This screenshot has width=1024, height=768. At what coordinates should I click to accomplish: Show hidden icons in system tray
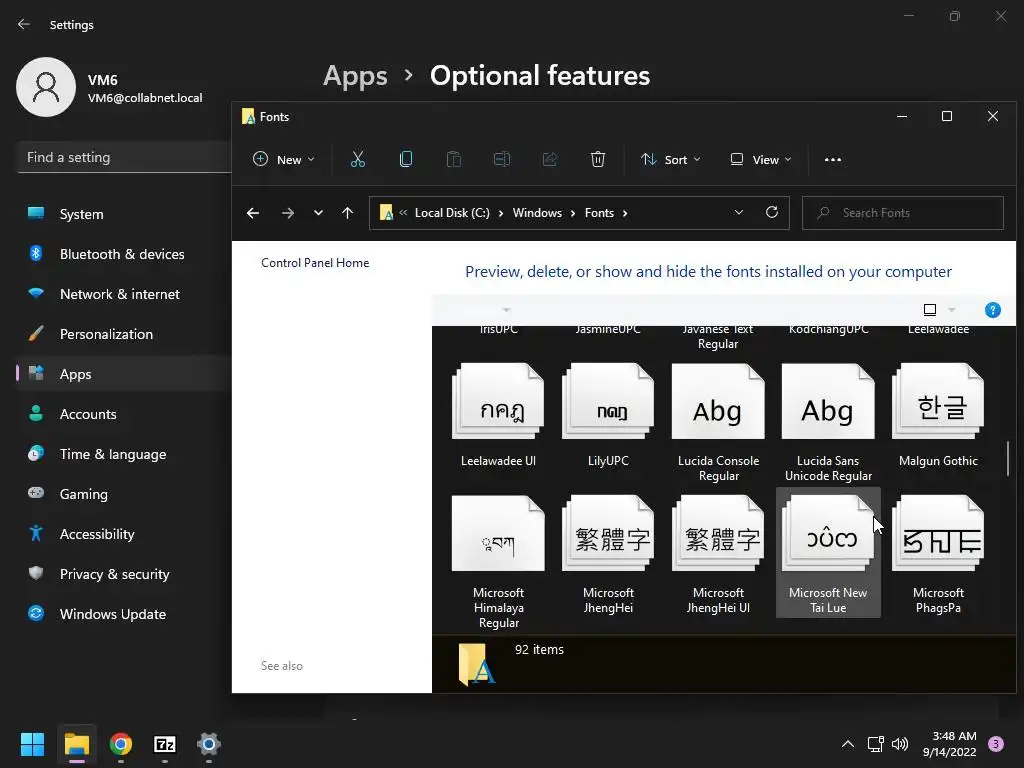pyautogui.click(x=848, y=744)
